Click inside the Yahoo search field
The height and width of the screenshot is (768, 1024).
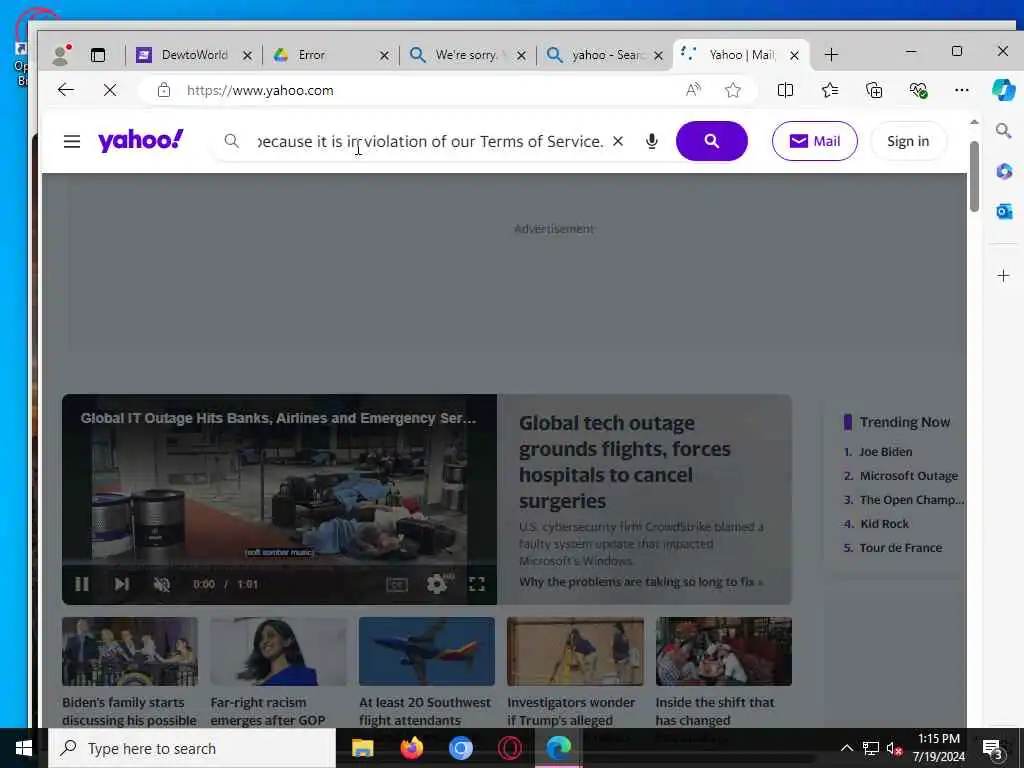(430, 141)
